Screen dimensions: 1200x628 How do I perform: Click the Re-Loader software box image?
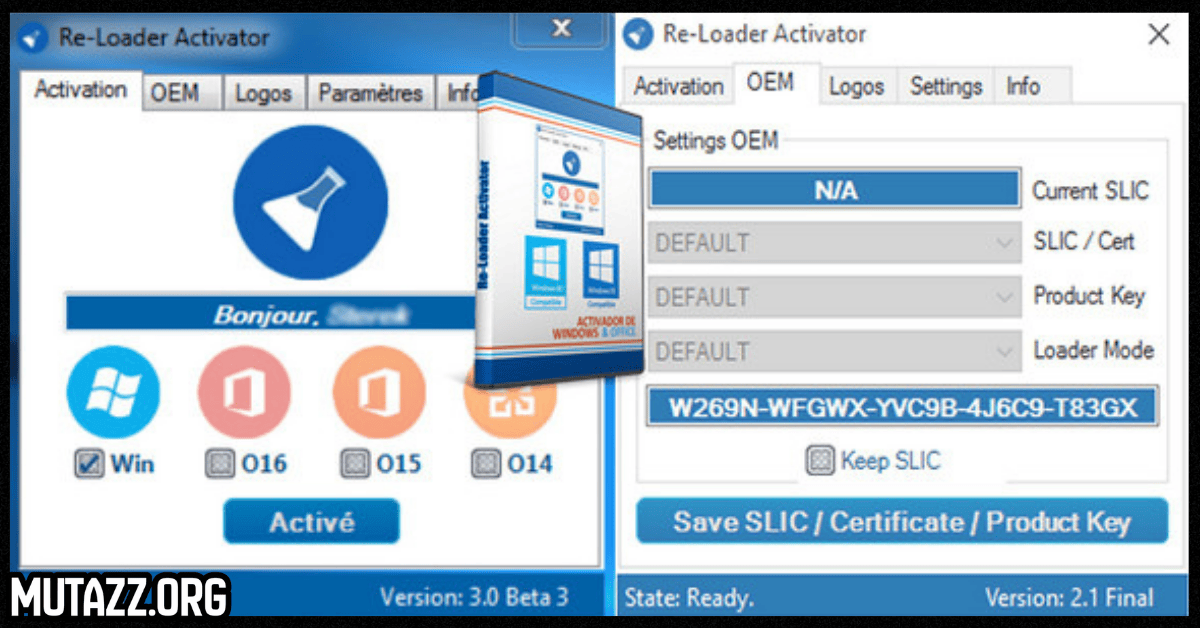558,230
